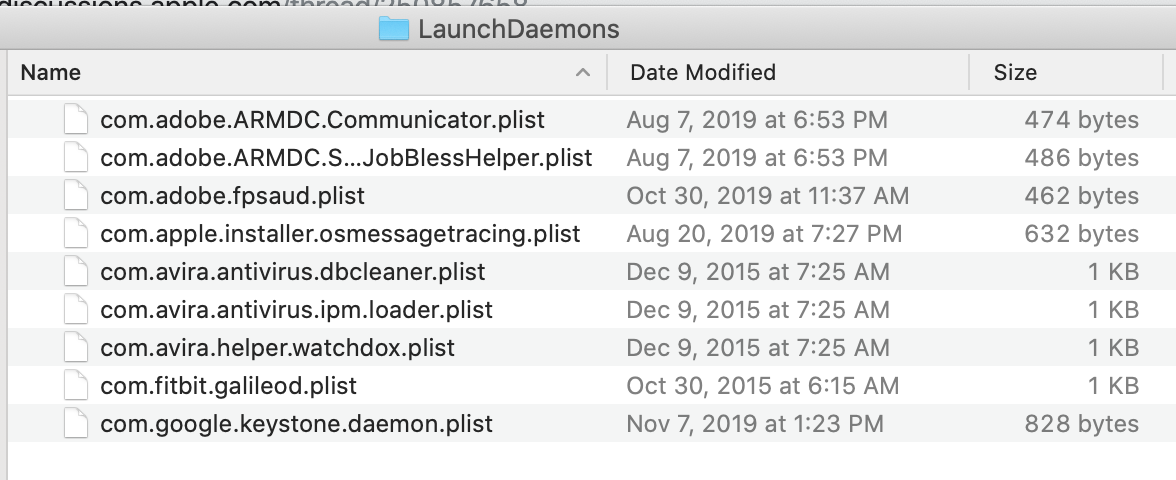Toggle sort direction arrow in Name column
Screen dimensions: 1176x480
tap(582, 73)
